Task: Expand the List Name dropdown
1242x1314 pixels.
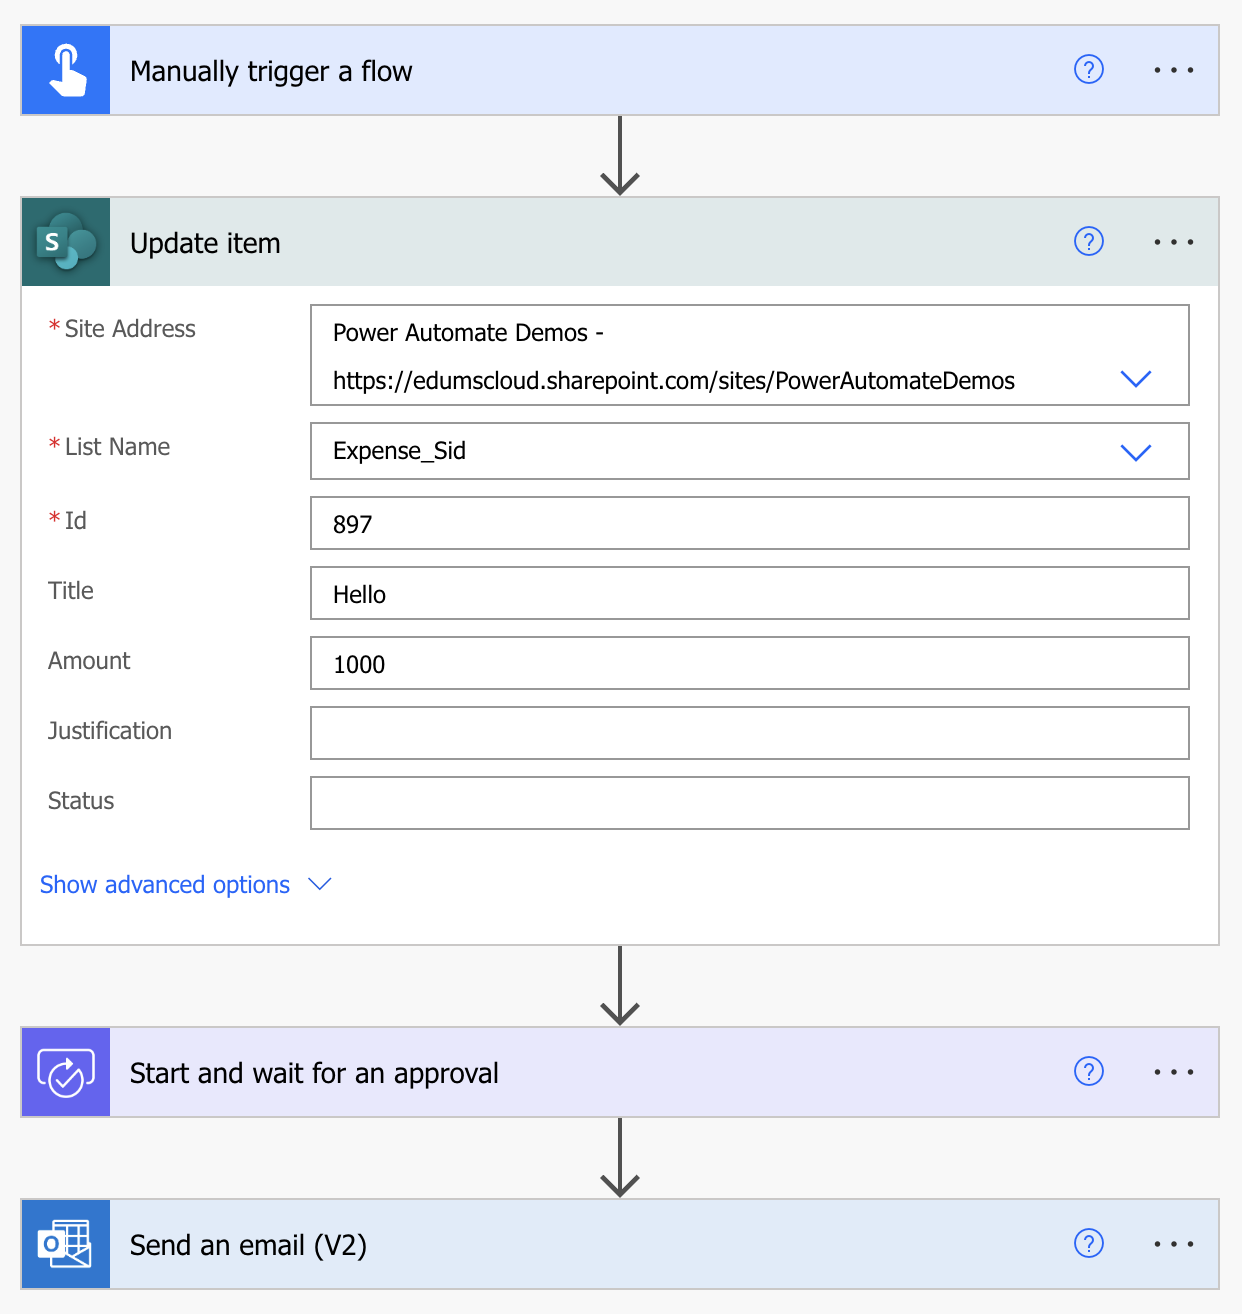Action: pos(1136,452)
